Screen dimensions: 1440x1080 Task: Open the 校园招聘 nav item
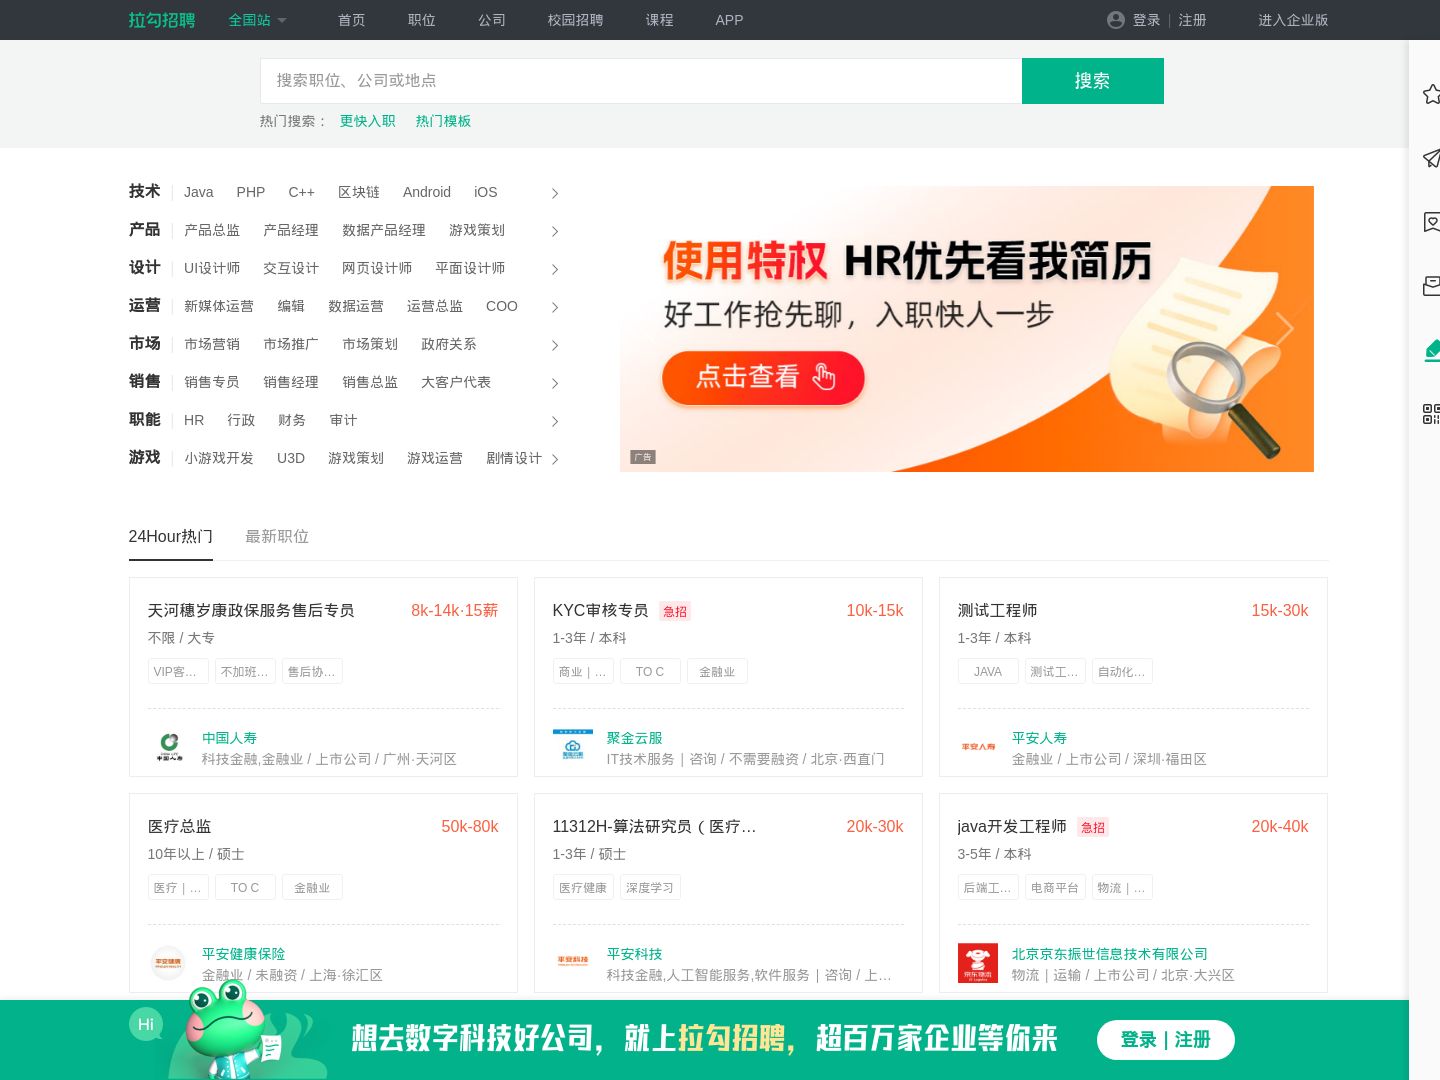(576, 20)
